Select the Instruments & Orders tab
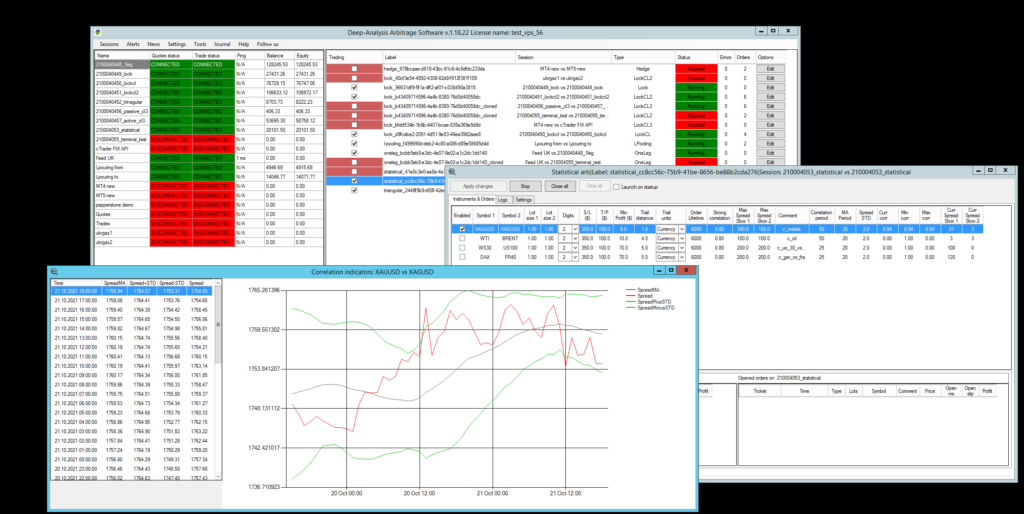Screen dimensions: 1024x514 tap(473, 199)
